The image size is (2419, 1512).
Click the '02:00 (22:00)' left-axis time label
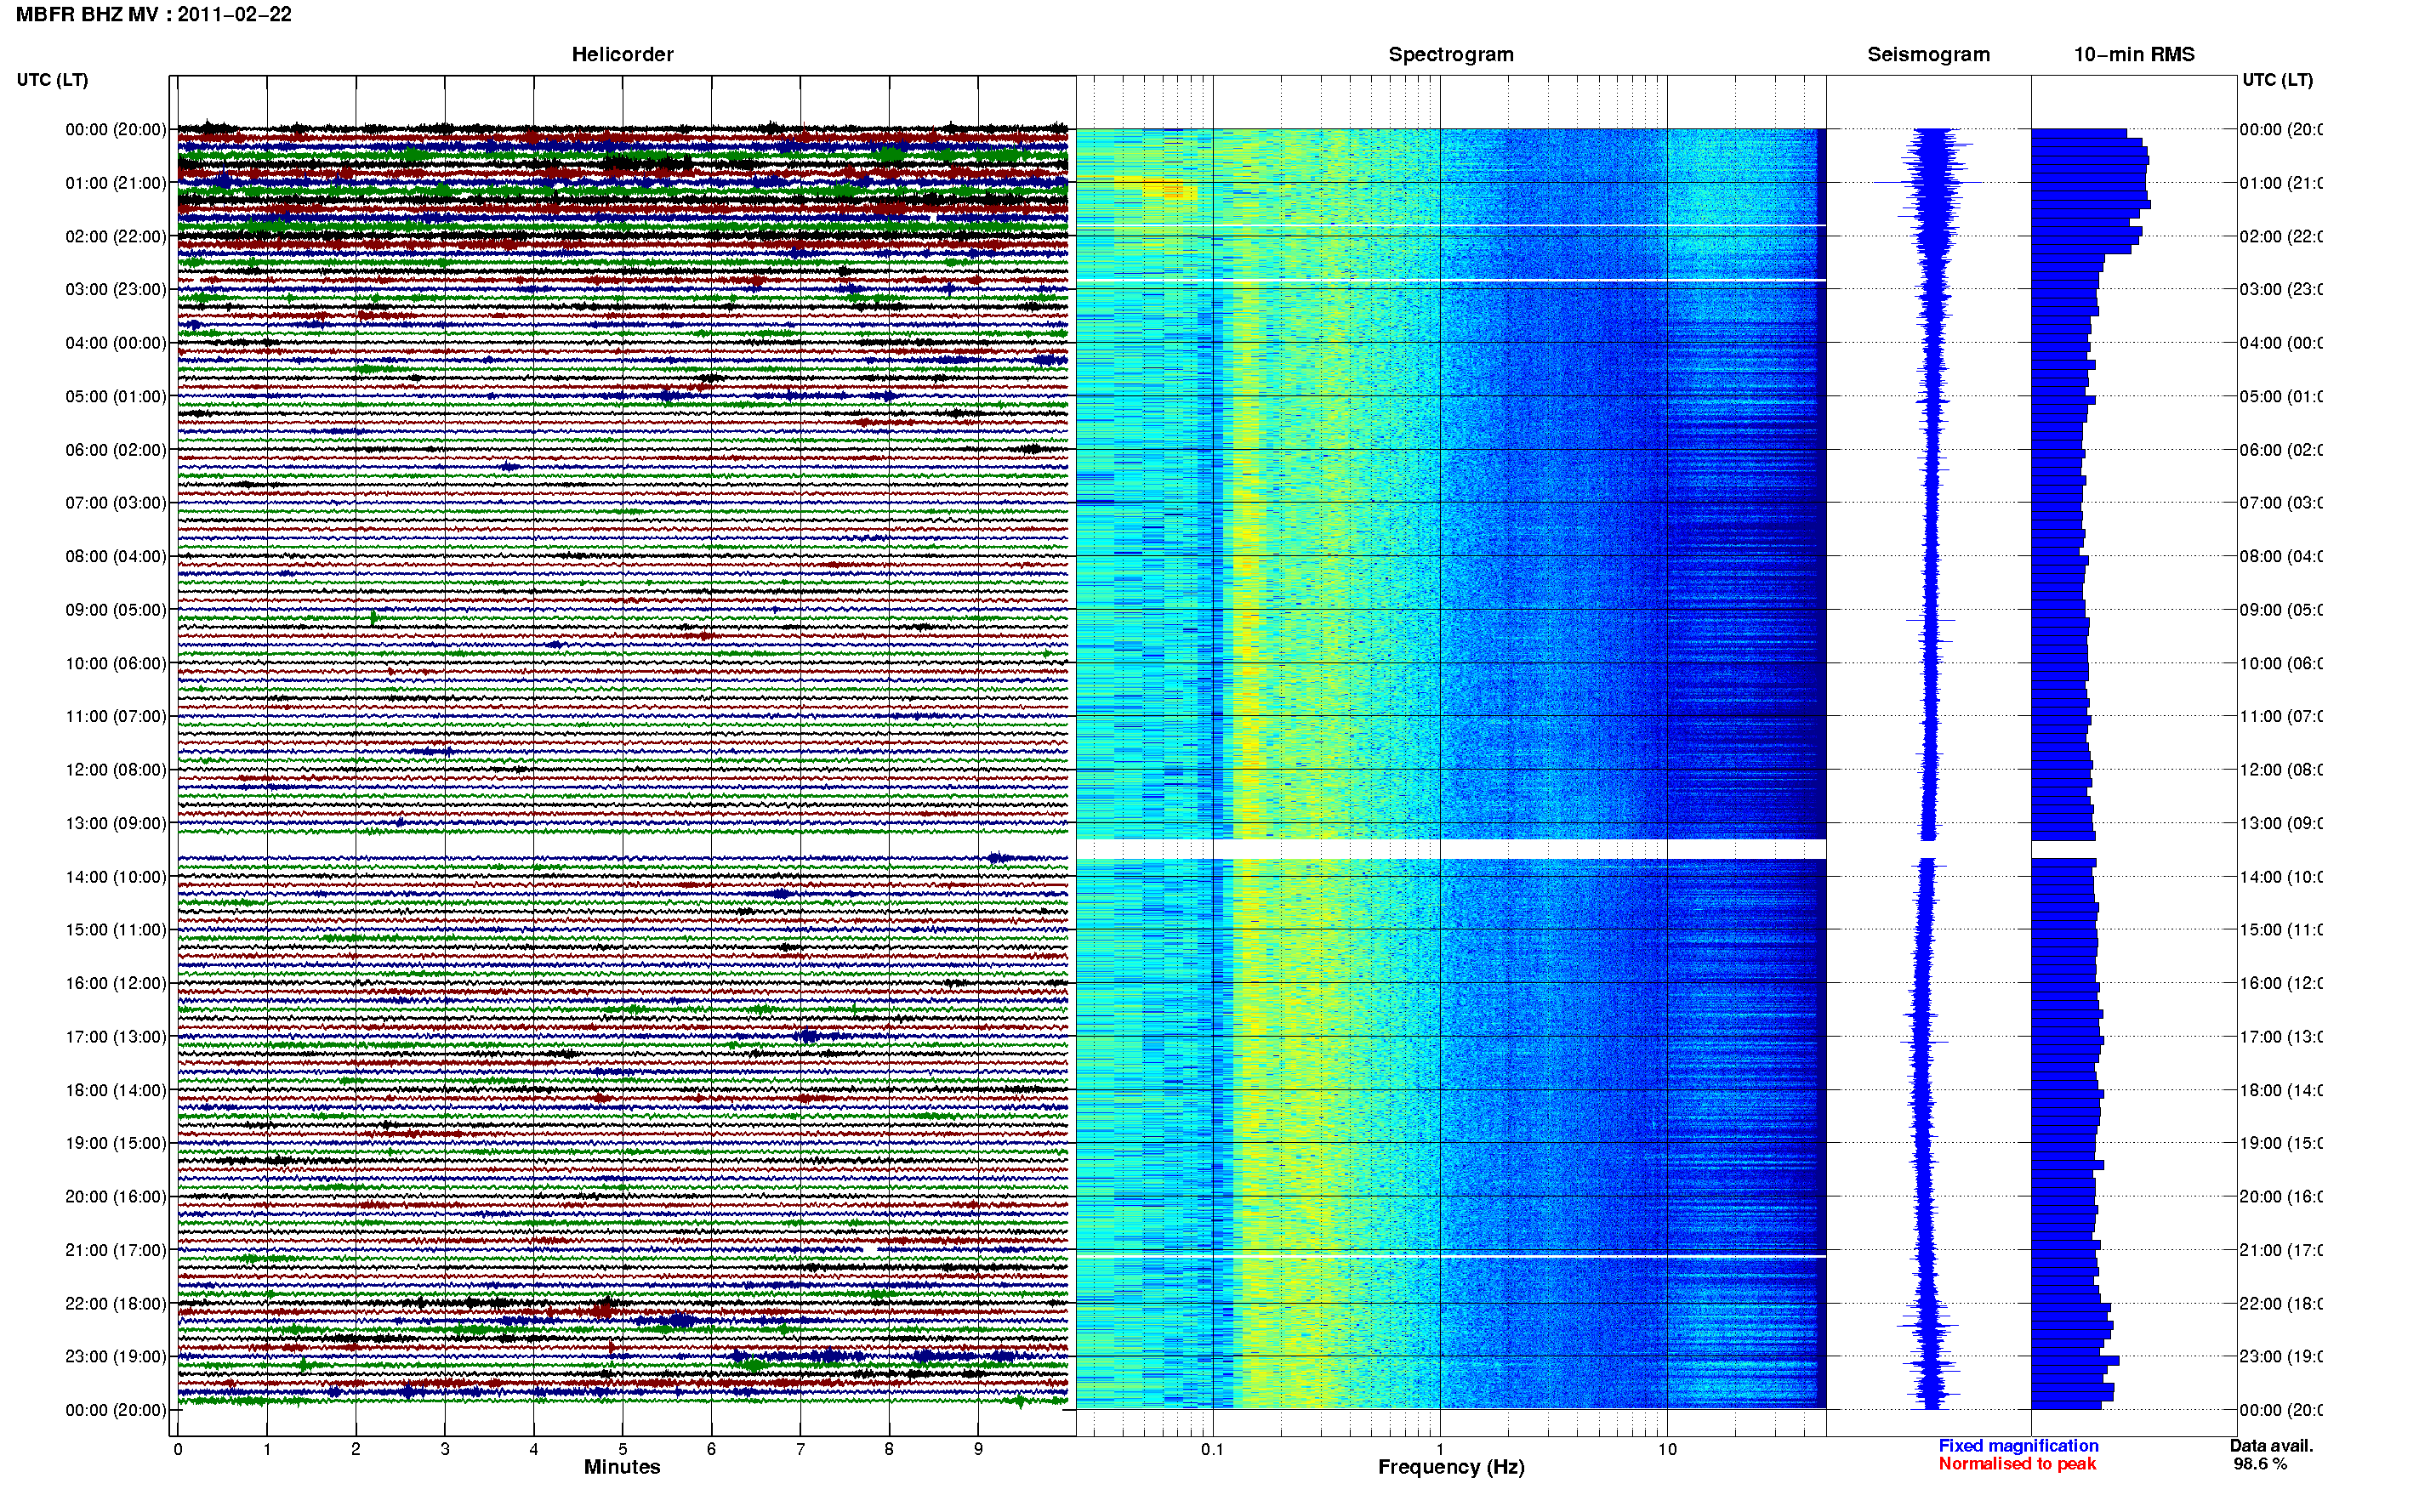point(116,236)
